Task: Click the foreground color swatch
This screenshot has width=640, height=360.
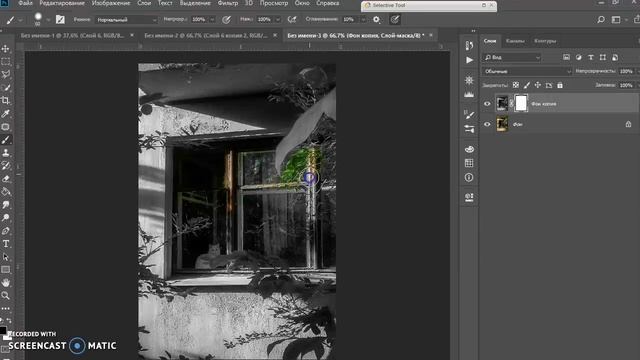Action: [2, 330]
